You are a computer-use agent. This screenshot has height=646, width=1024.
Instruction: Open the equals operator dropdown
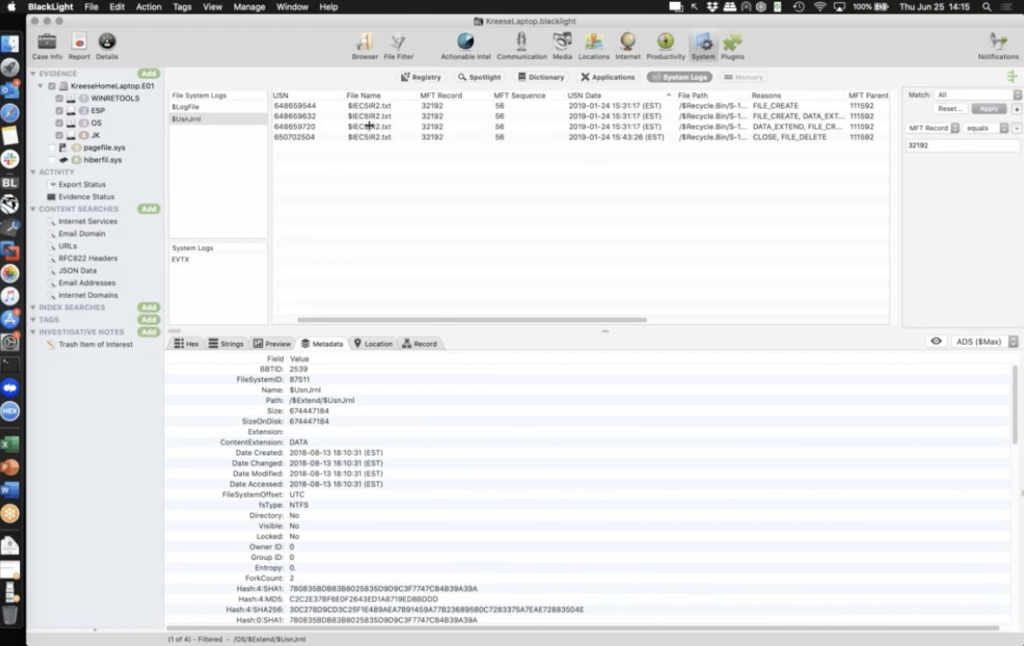(x=986, y=128)
